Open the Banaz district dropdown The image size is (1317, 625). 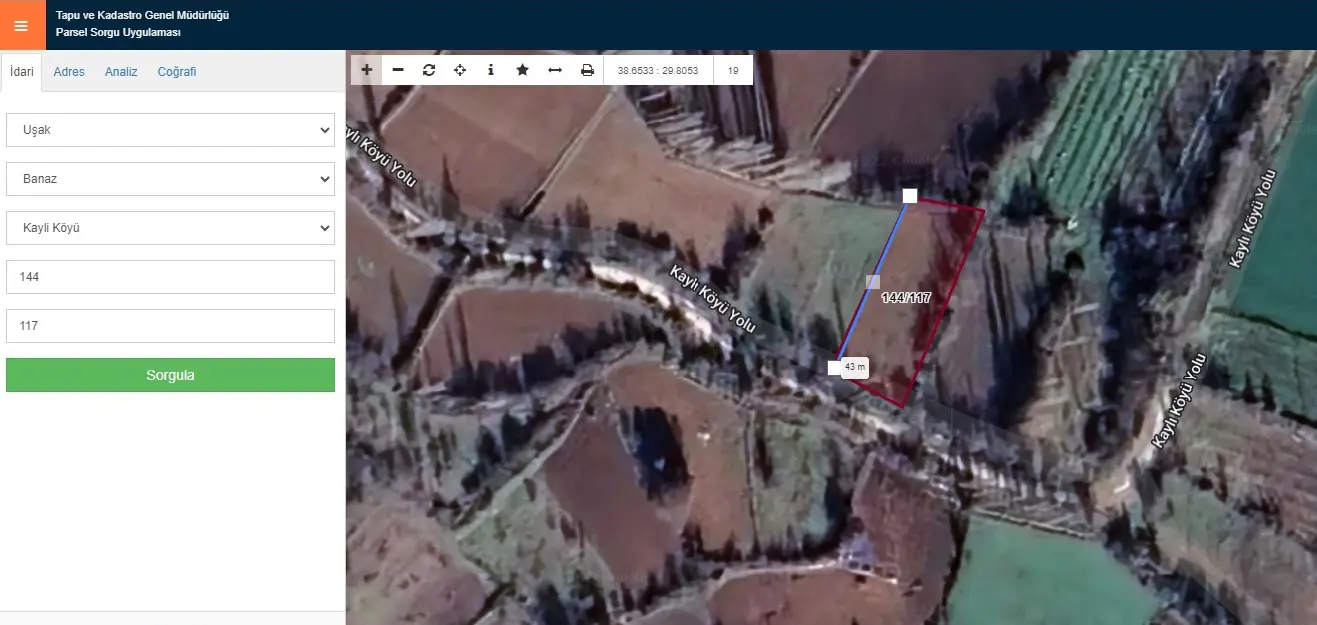170,179
